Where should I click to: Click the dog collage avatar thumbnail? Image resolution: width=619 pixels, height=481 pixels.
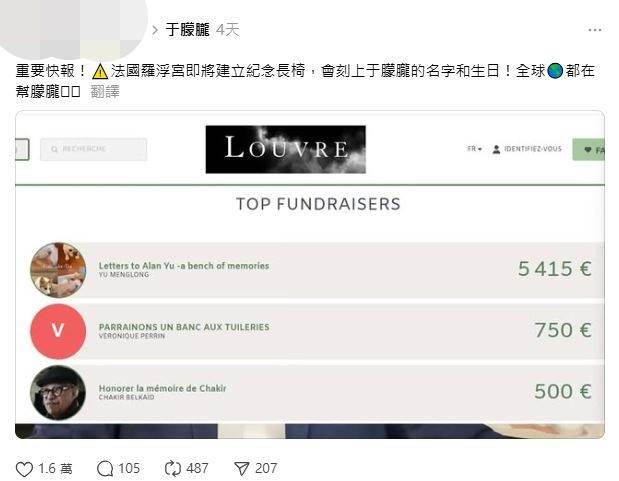(58, 270)
